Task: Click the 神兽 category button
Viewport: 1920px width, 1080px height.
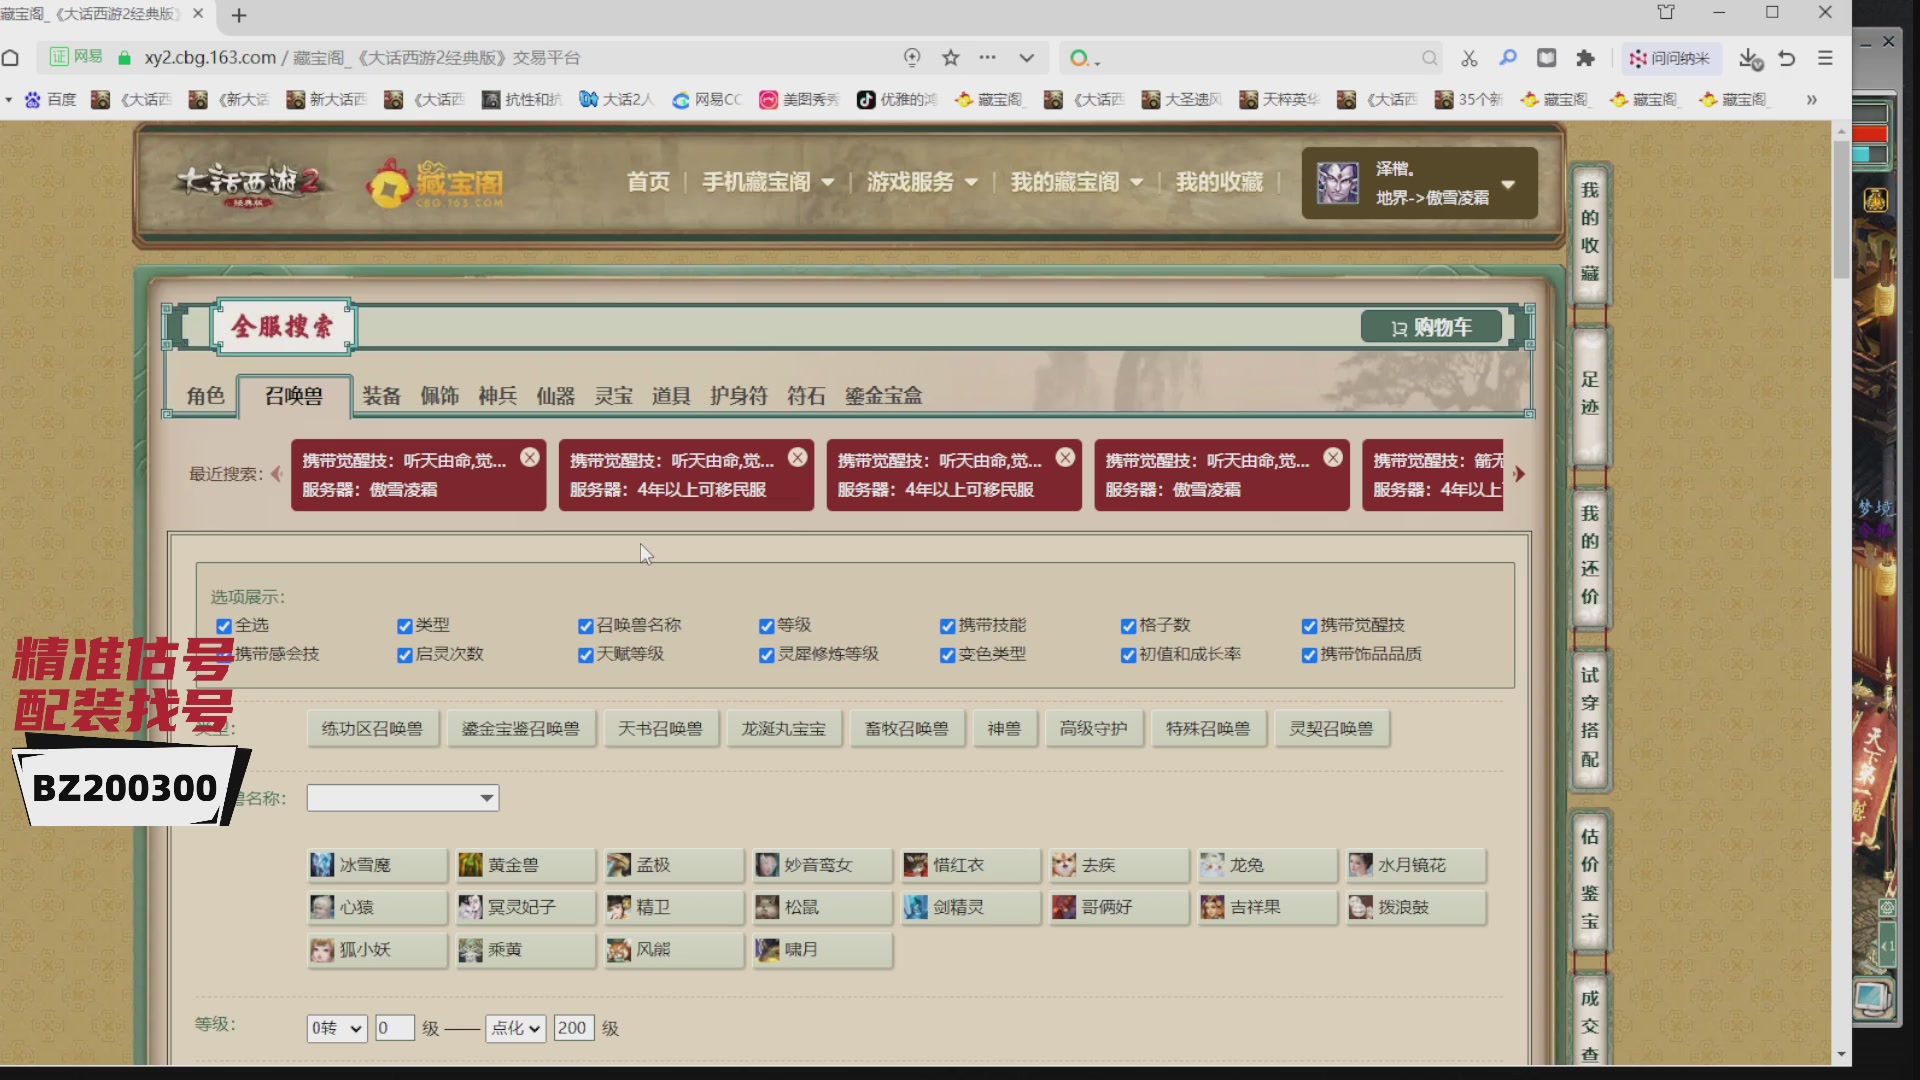Action: (x=1005, y=728)
